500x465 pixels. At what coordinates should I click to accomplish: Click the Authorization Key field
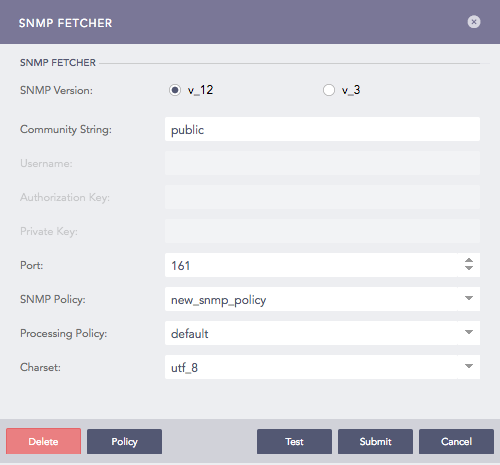tap(322, 197)
